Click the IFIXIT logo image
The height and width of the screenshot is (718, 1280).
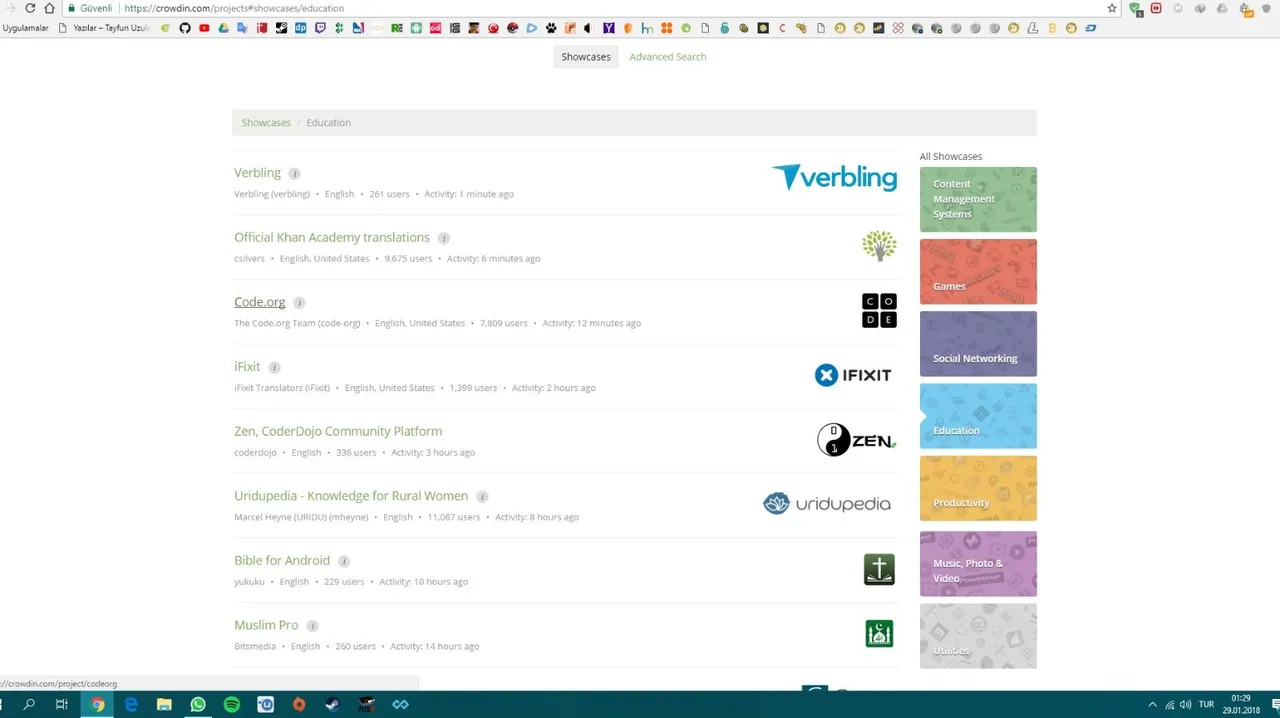[x=853, y=375]
